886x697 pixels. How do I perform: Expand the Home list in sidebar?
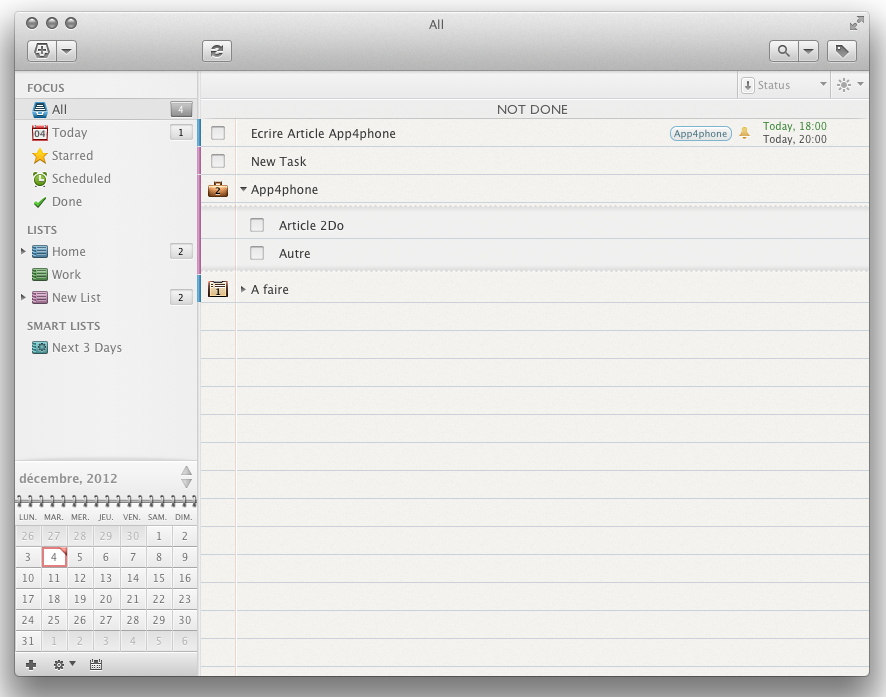pos(23,251)
